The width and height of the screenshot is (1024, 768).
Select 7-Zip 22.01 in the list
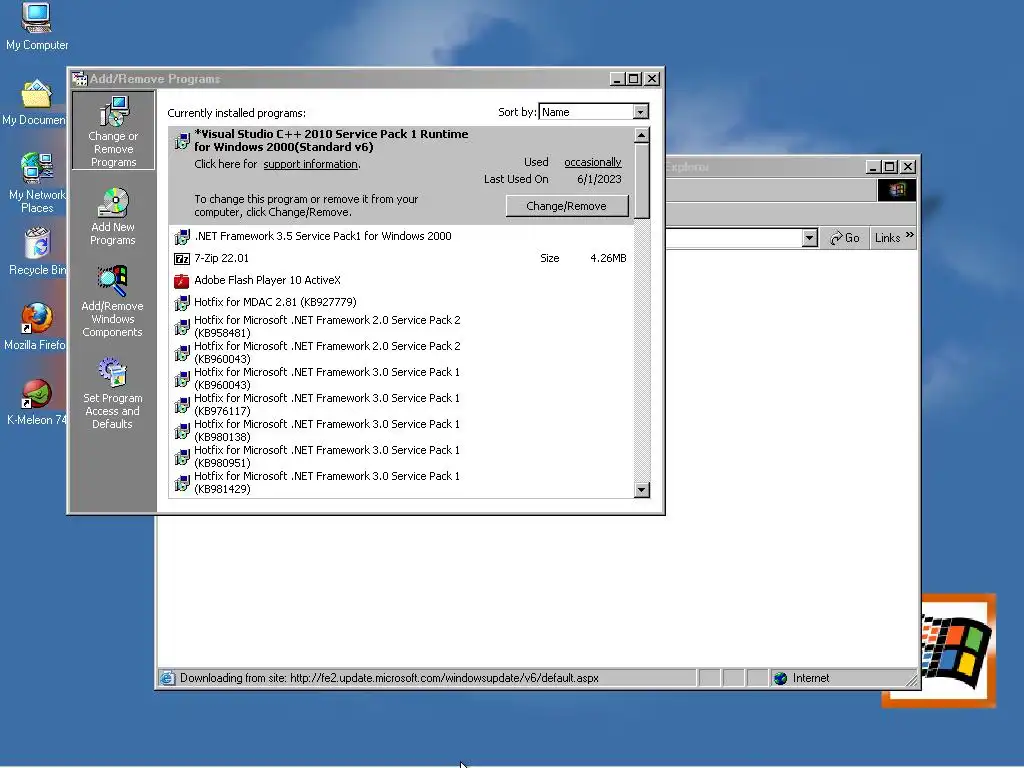tap(401, 259)
